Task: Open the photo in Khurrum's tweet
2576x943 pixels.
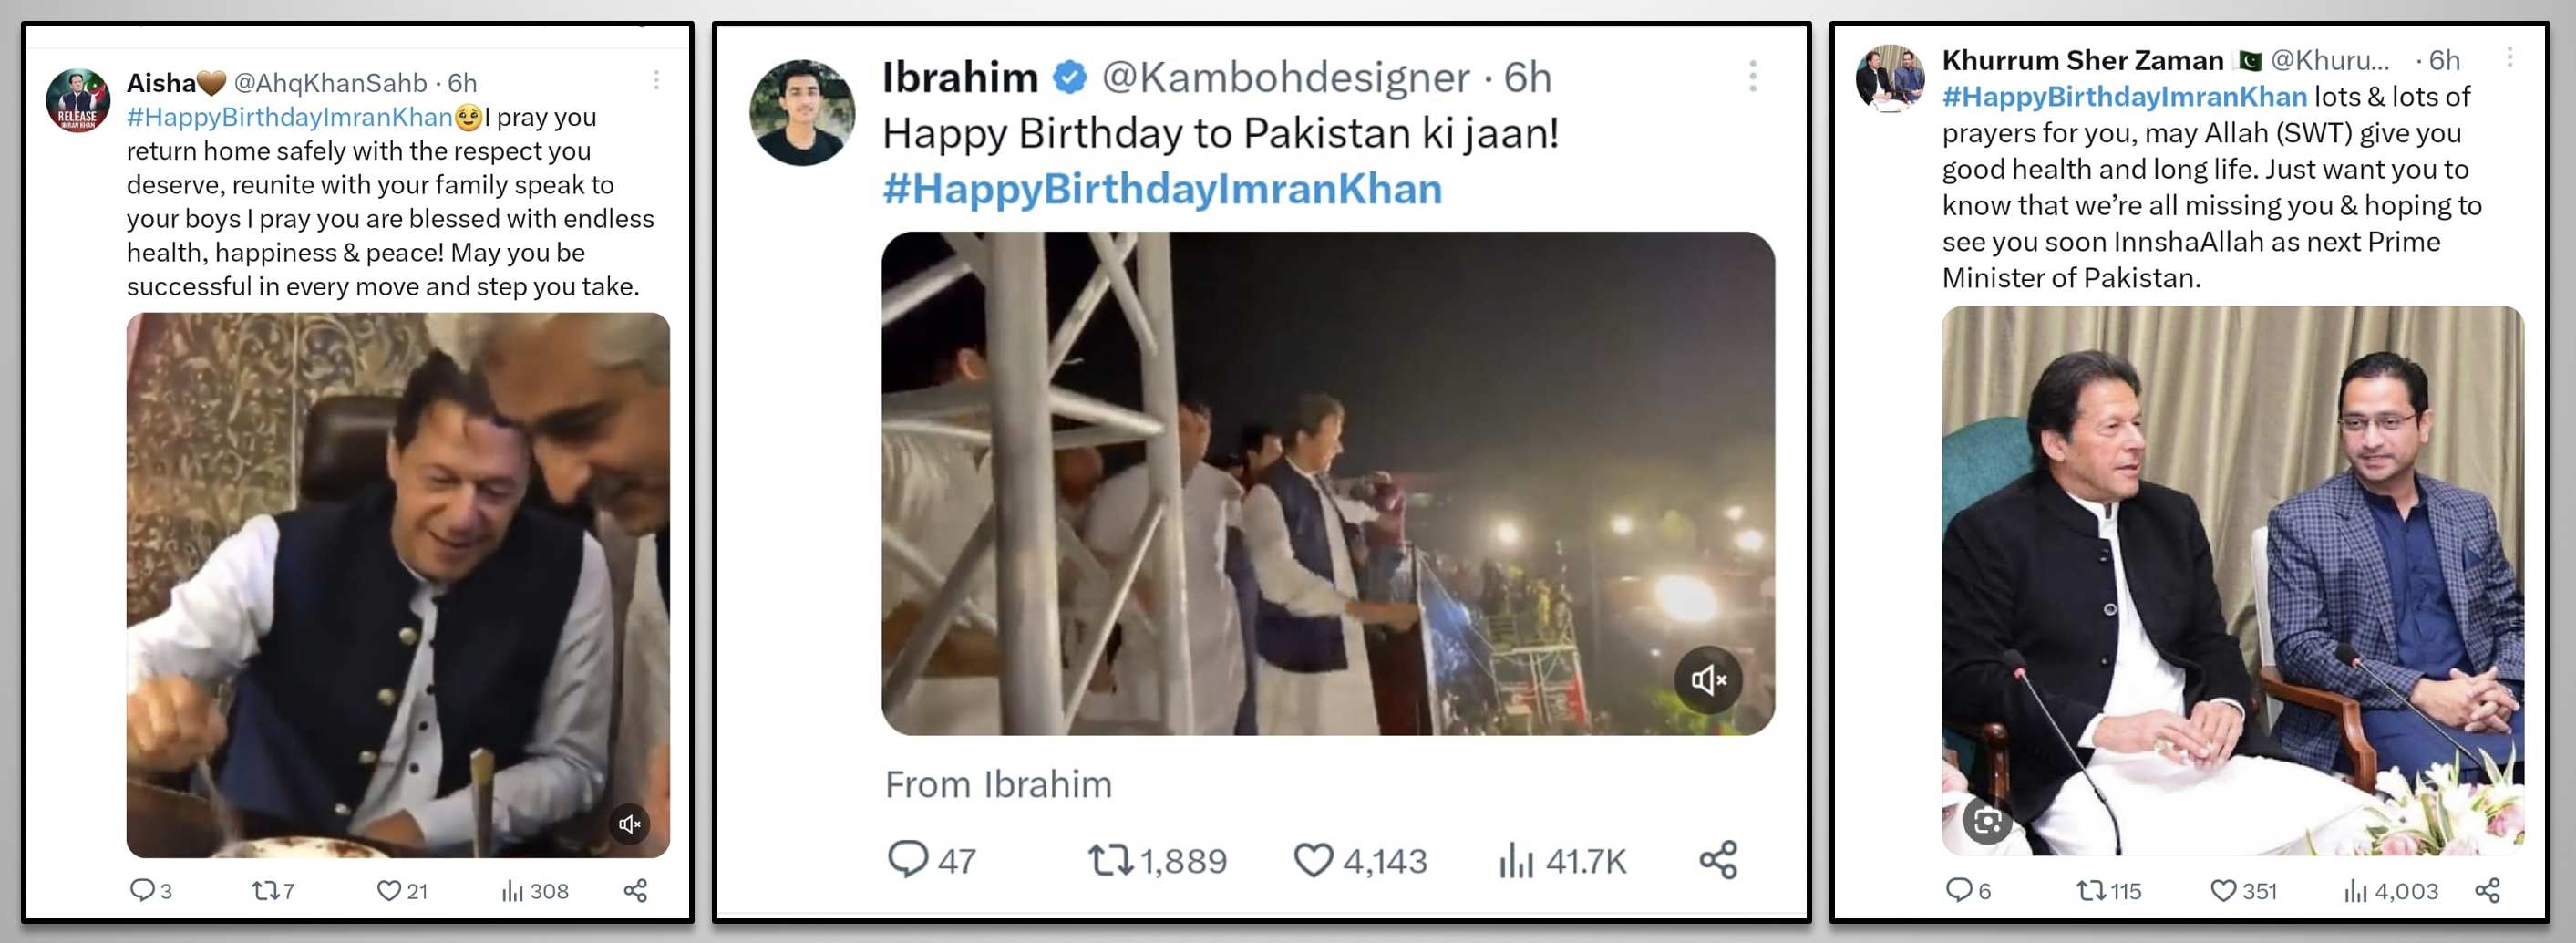Action: pyautogui.click(x=2232, y=580)
